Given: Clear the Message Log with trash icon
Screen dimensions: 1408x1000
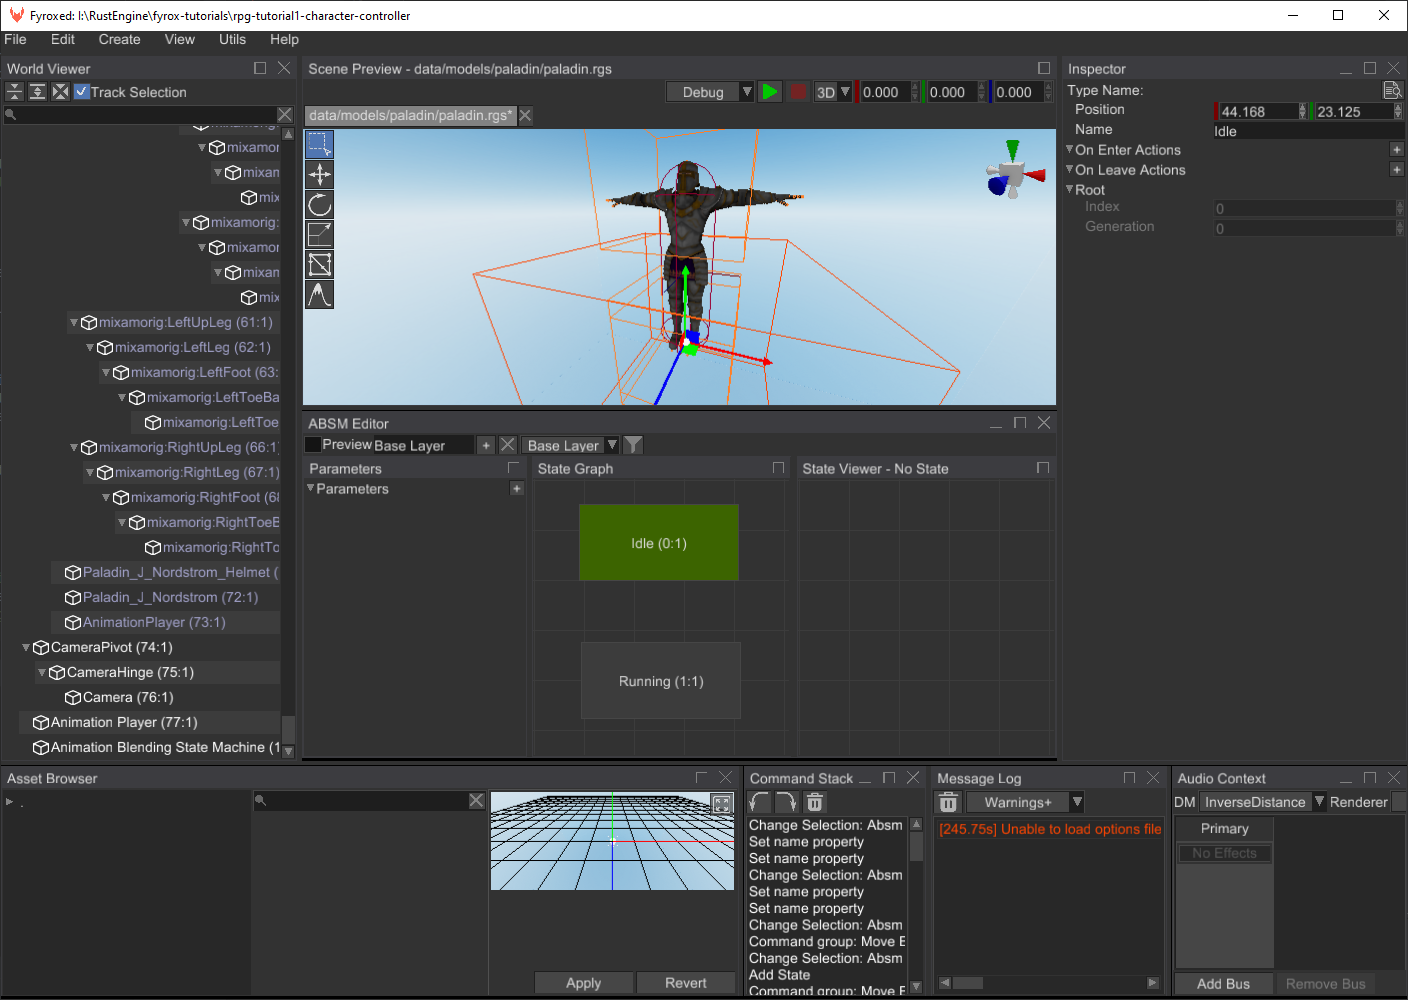Looking at the screenshot, I should pyautogui.click(x=948, y=802).
